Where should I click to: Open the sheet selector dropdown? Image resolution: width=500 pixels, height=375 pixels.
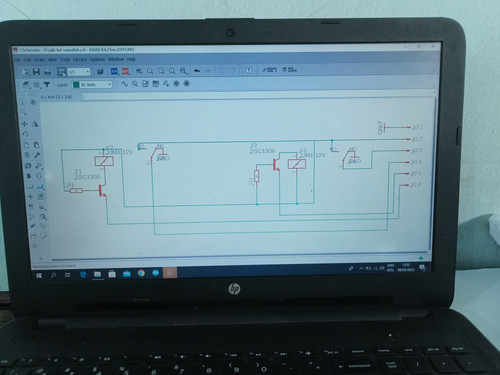79,72
